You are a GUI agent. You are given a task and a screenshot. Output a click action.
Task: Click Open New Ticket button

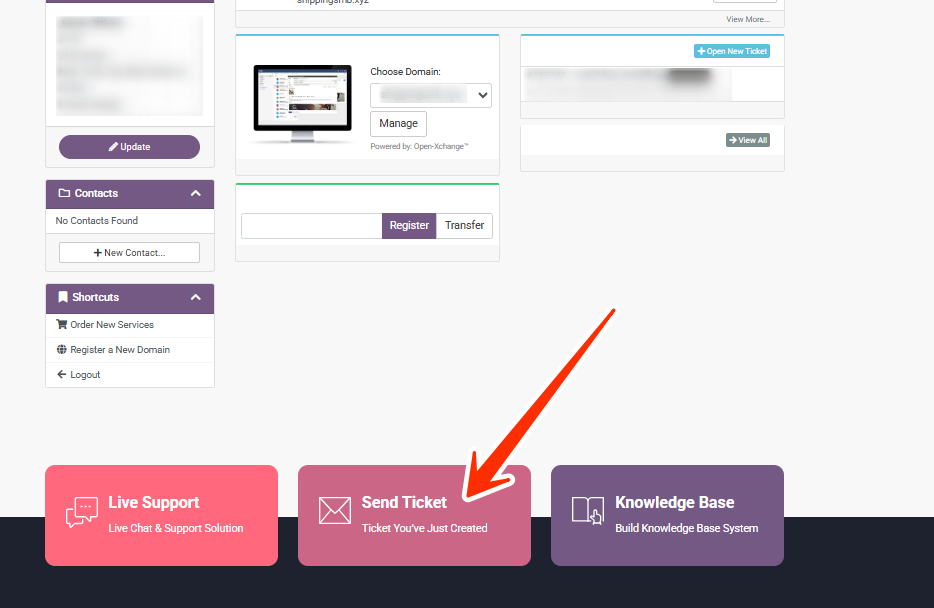point(732,51)
